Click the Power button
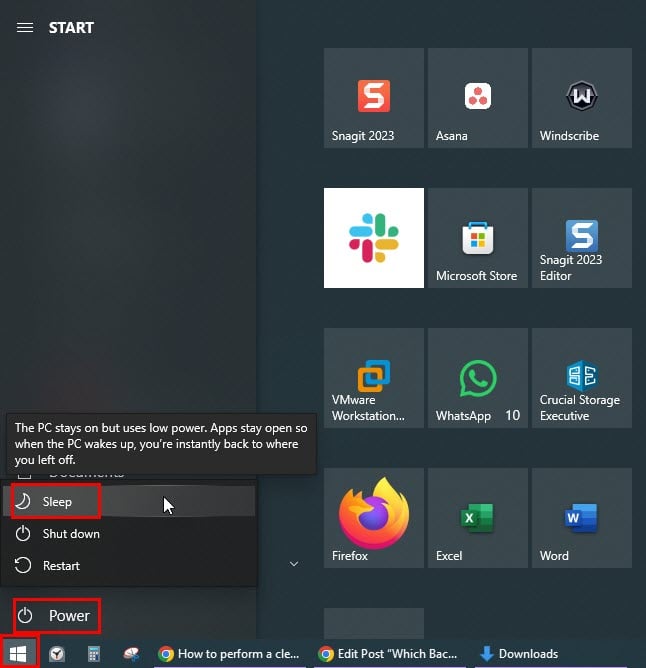Screen dimensions: 646x668 [x=57, y=616]
